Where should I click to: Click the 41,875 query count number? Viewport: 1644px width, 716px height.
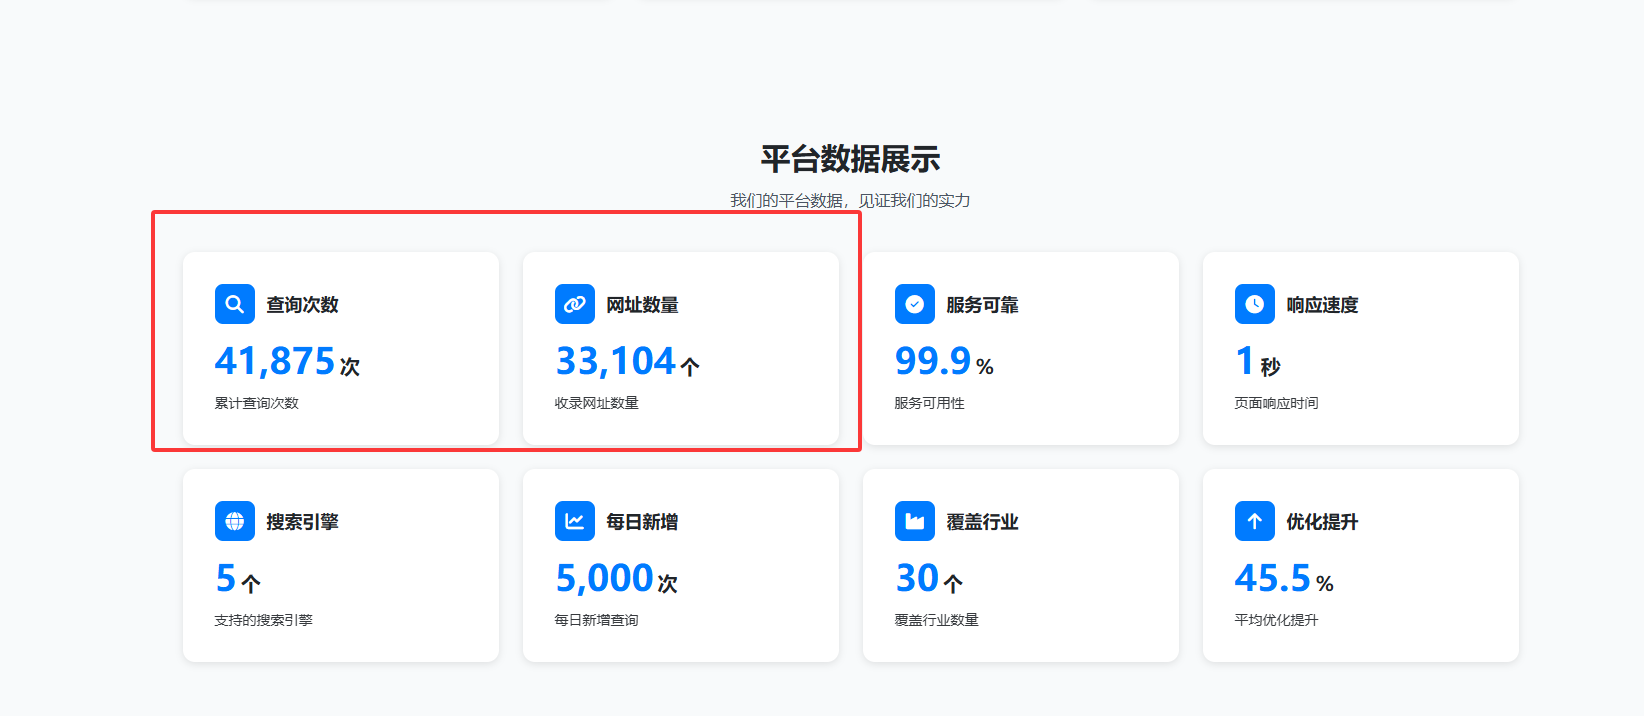[275, 361]
